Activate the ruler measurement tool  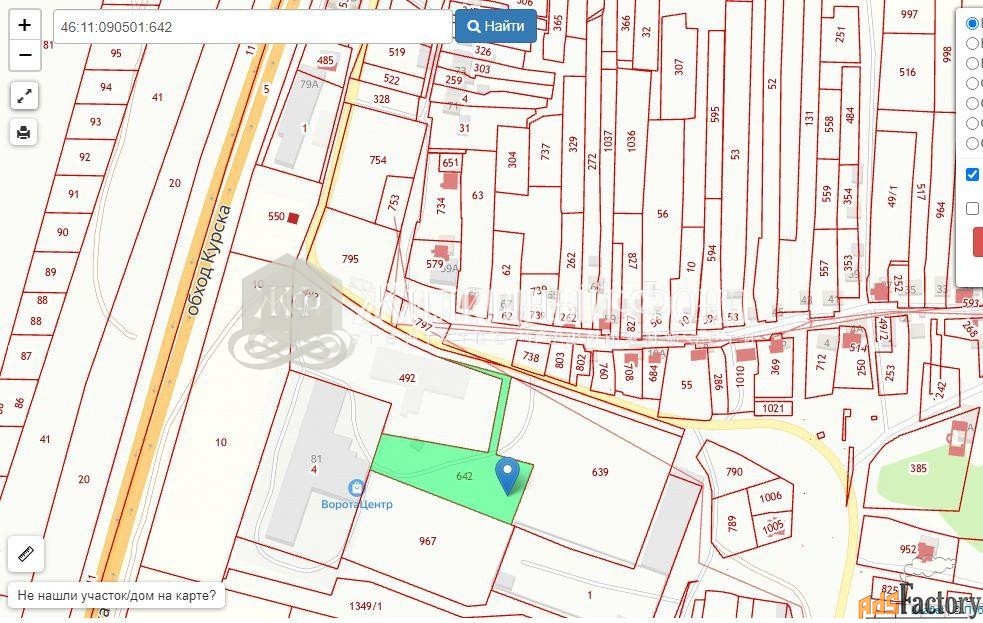26,554
